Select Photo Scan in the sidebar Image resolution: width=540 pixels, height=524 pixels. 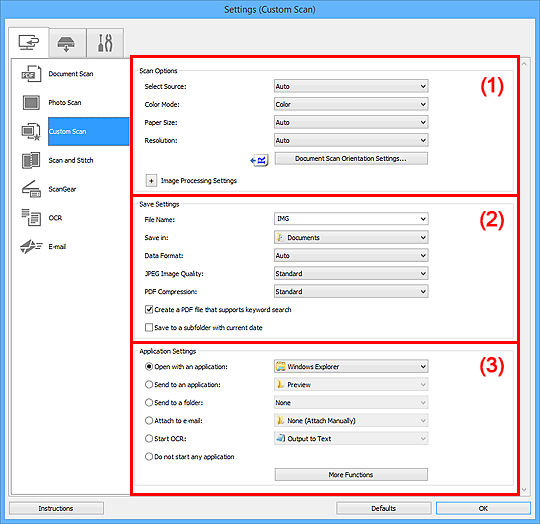65,103
